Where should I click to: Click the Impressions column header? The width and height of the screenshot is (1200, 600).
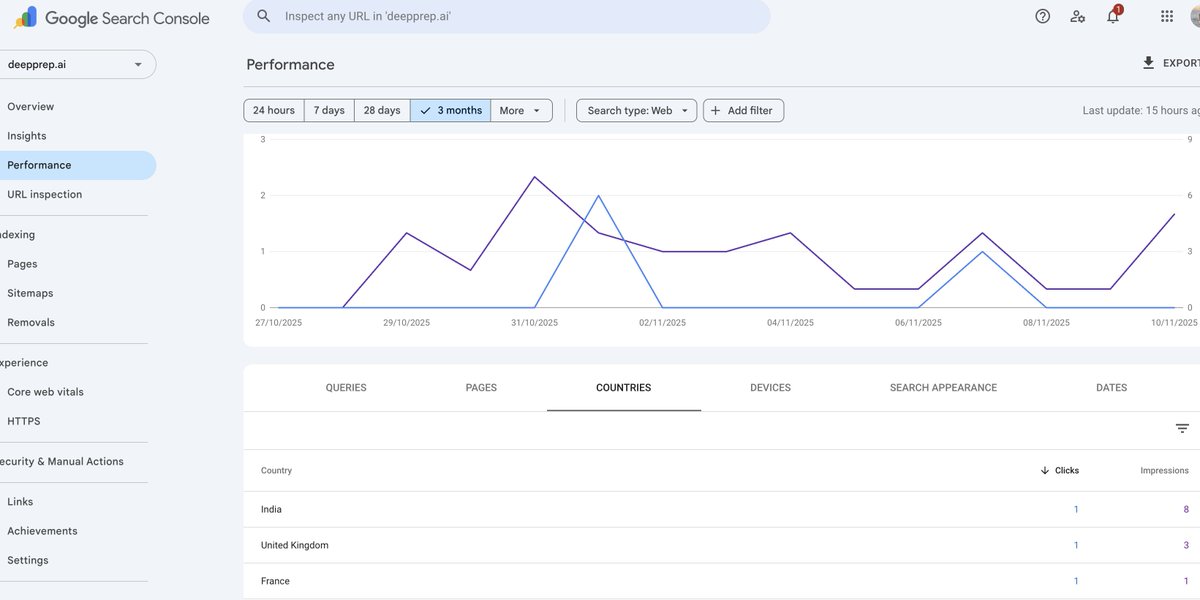1164,470
